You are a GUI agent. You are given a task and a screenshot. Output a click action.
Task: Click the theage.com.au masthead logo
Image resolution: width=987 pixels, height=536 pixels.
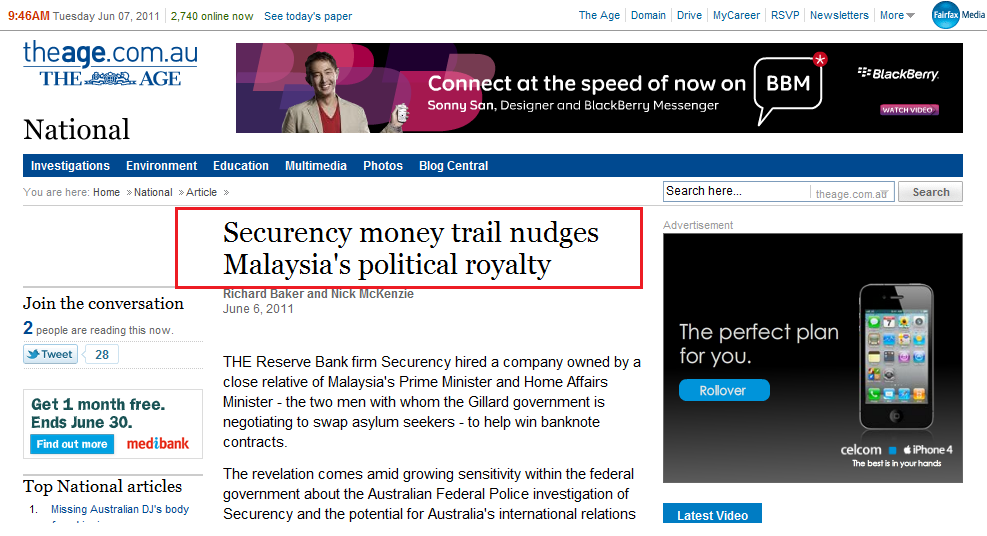click(x=111, y=64)
